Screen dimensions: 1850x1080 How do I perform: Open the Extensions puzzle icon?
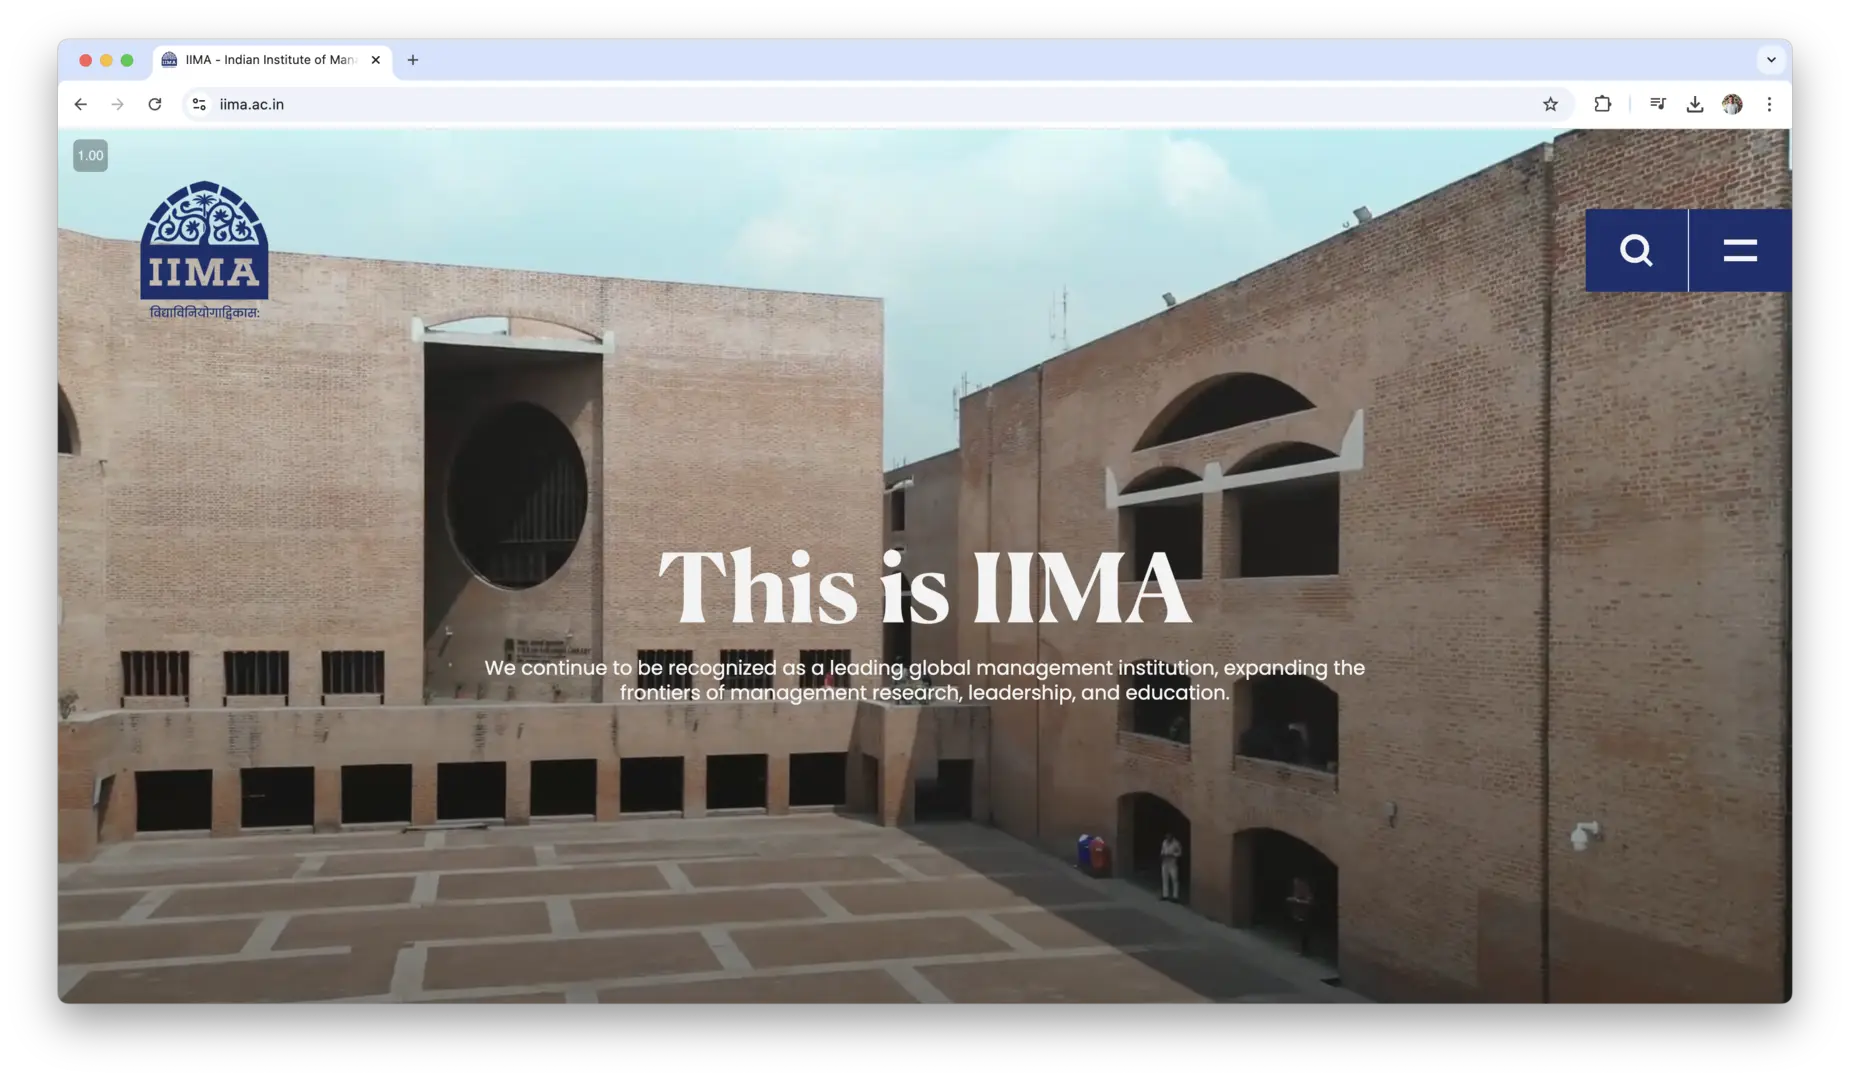click(1602, 104)
